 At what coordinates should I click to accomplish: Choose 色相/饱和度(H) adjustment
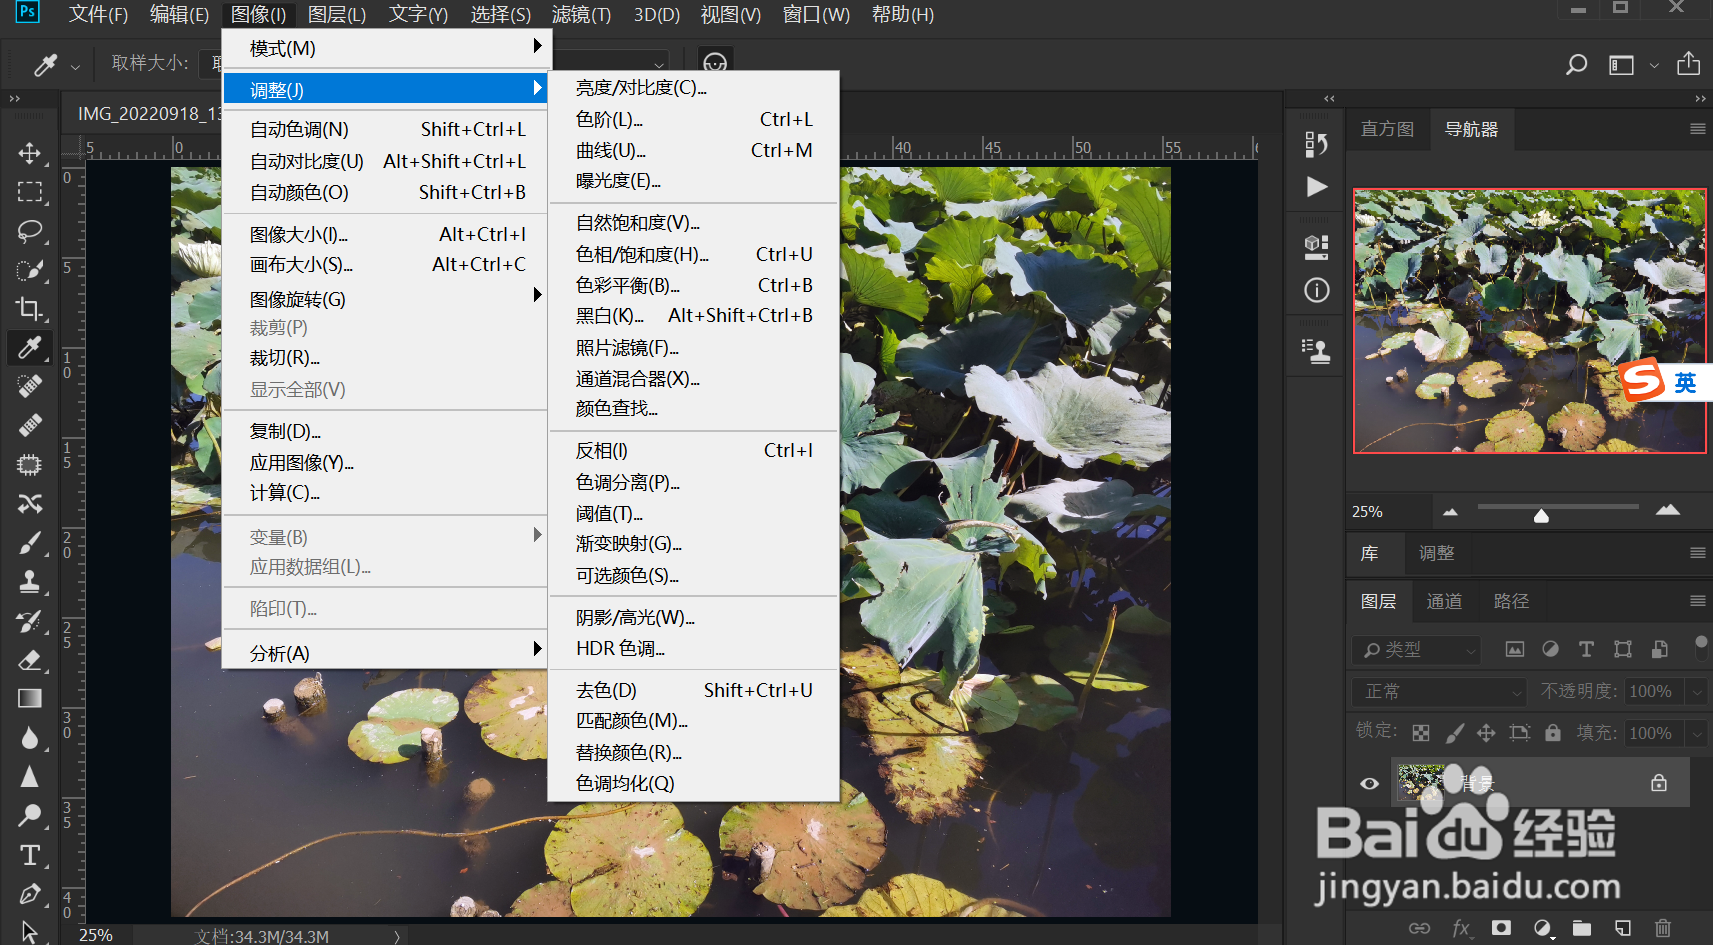click(693, 254)
